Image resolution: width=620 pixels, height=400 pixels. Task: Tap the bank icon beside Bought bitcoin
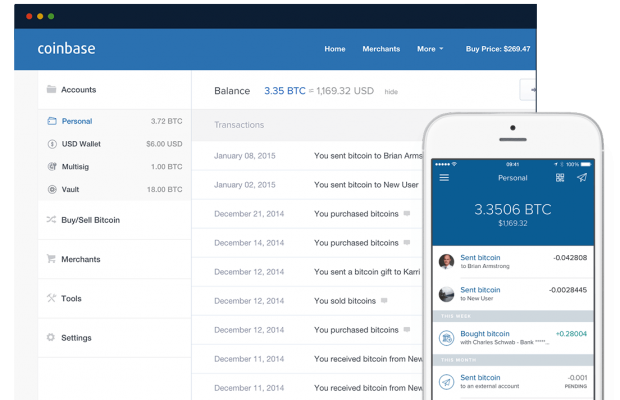tap(446, 338)
